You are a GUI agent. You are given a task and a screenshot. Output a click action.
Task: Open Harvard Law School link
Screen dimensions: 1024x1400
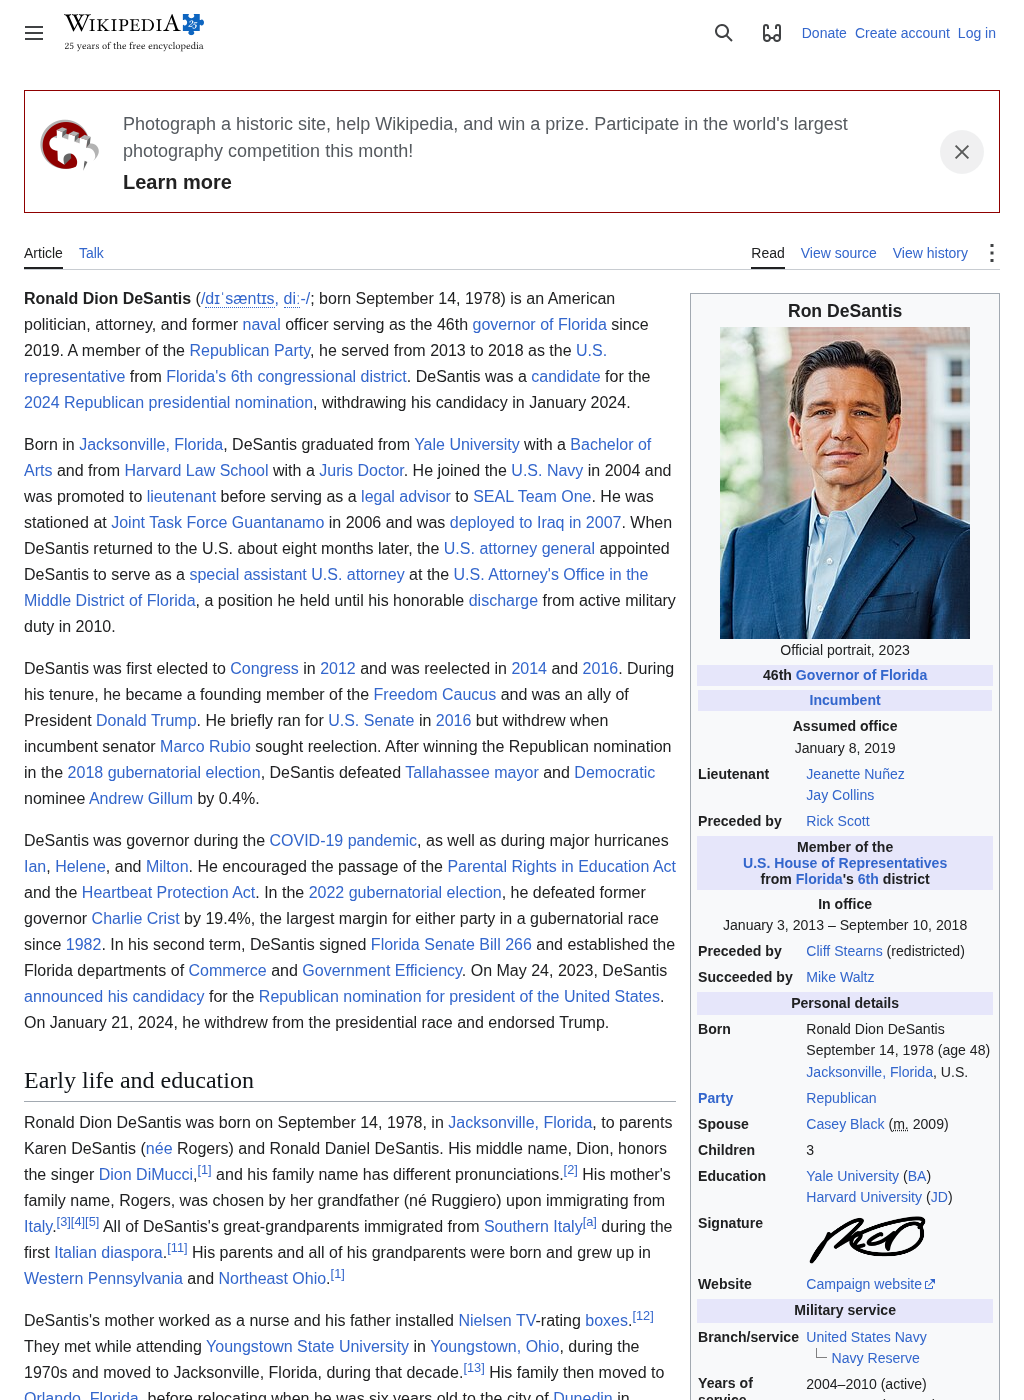coord(196,470)
